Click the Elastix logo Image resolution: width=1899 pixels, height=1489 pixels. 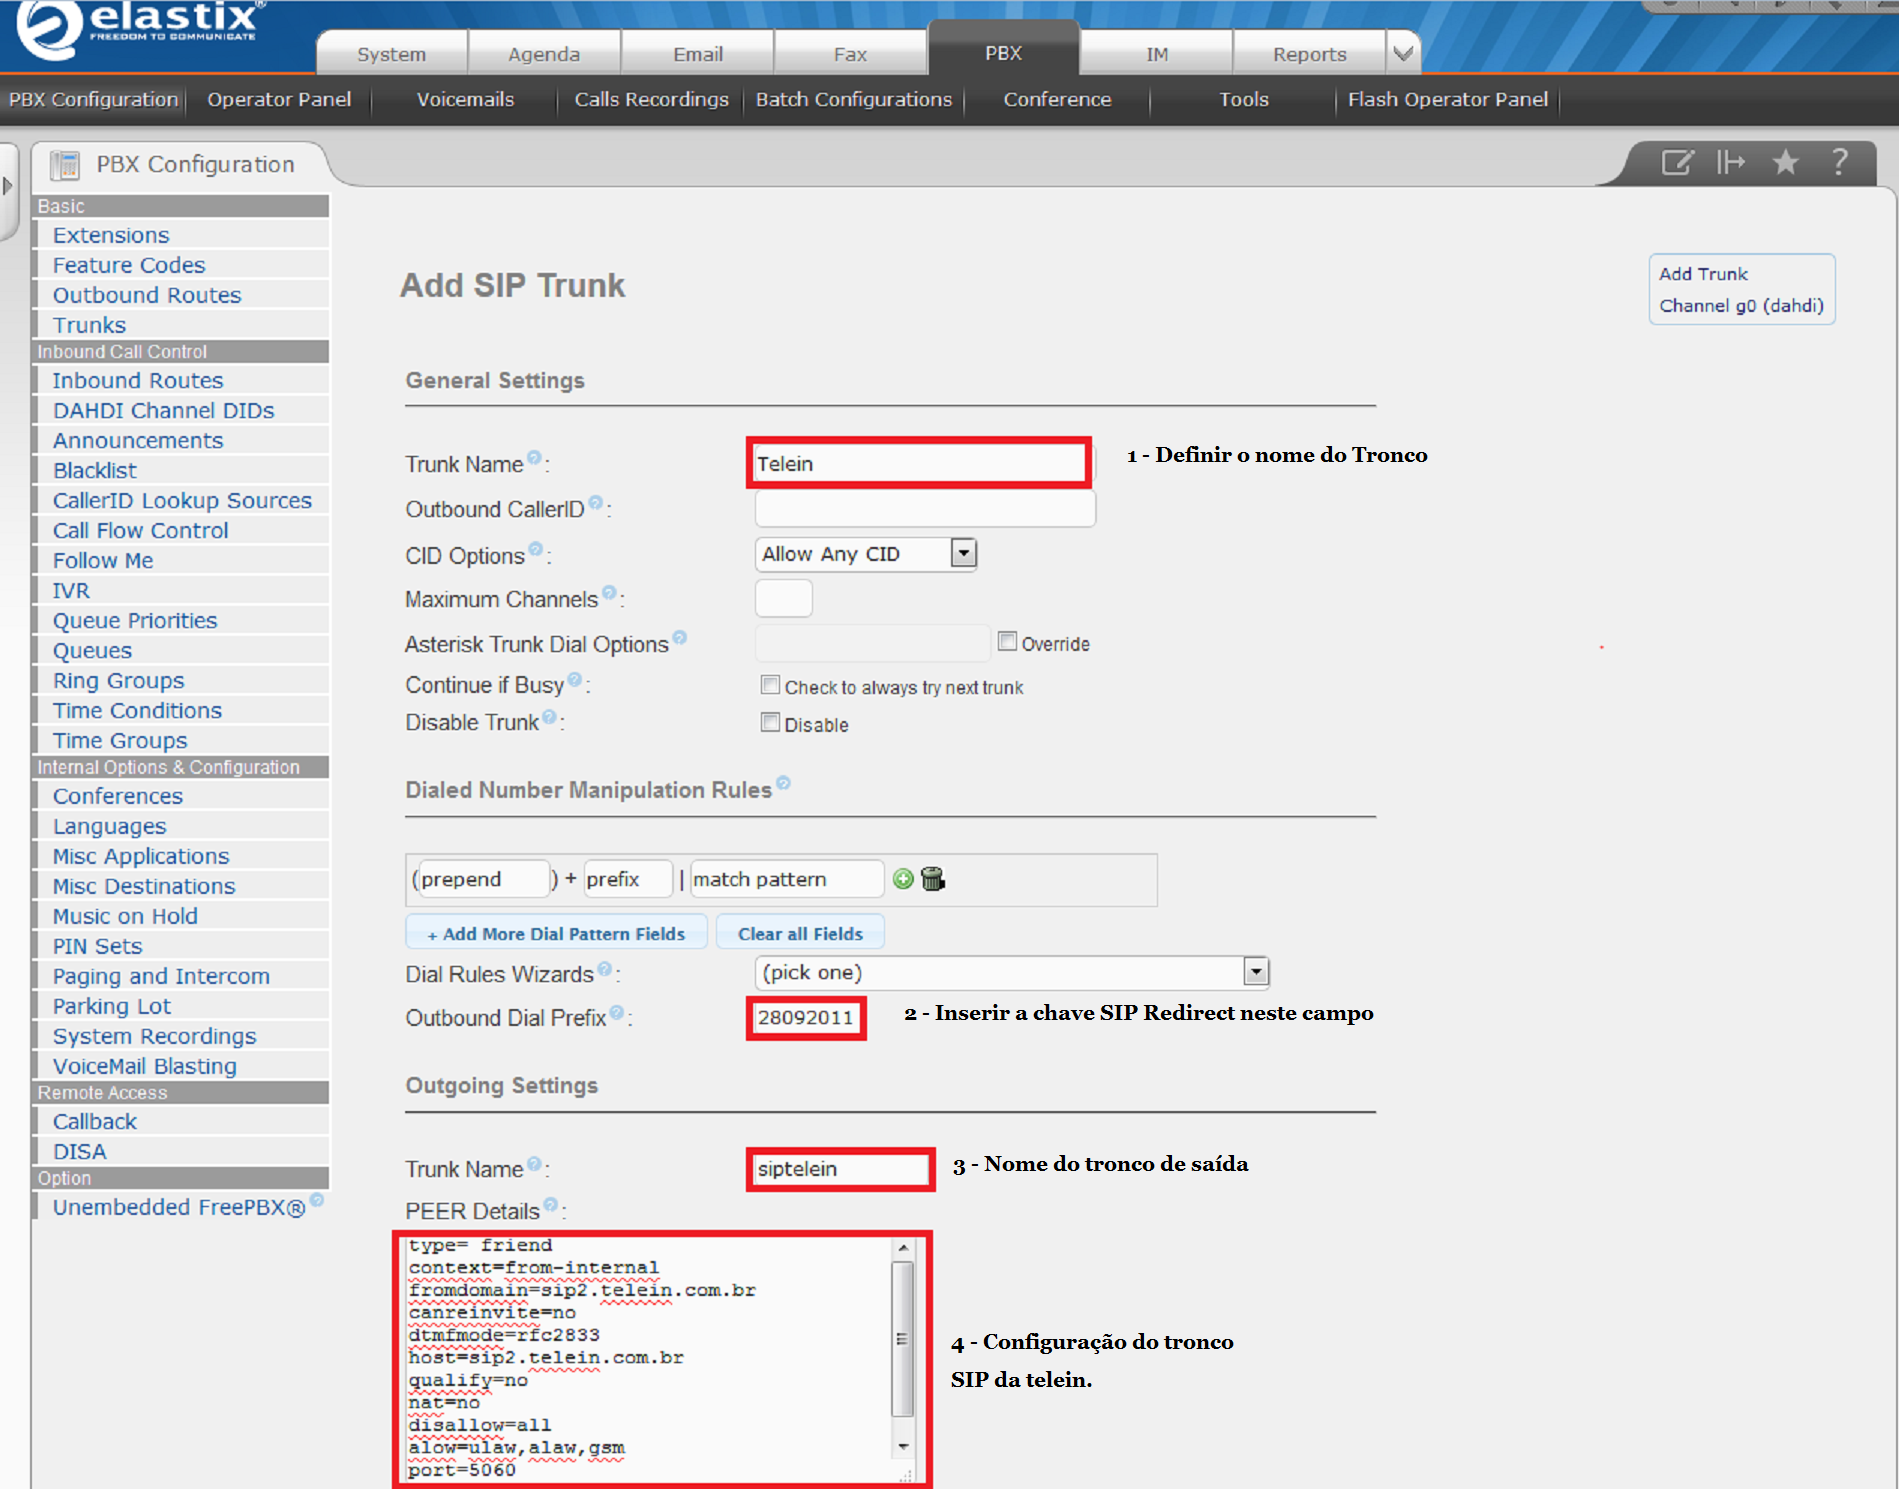pos(140,28)
